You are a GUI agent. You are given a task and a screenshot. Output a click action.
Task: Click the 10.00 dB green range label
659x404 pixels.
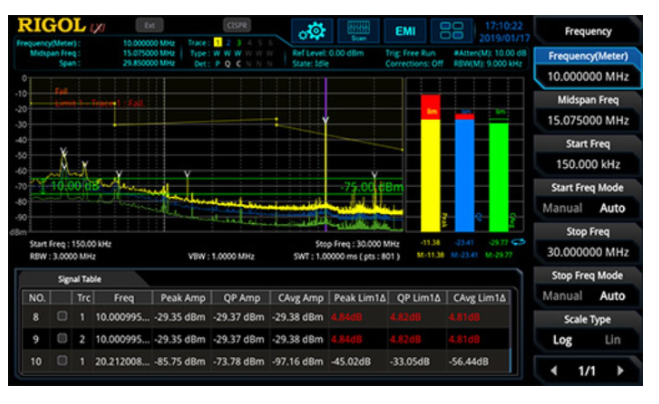coord(75,185)
